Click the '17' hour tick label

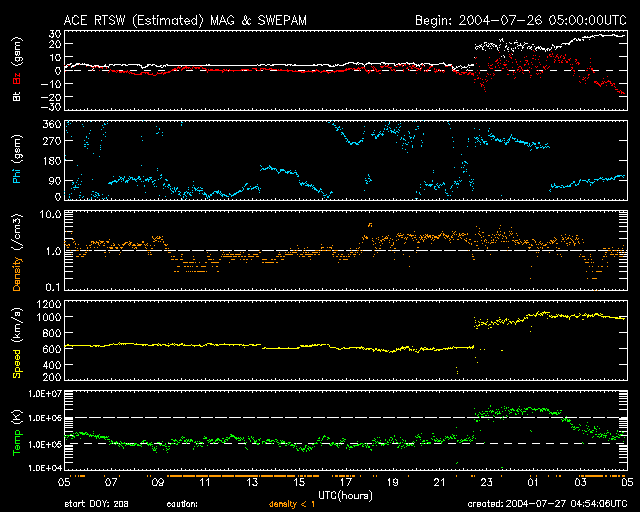pos(346,483)
